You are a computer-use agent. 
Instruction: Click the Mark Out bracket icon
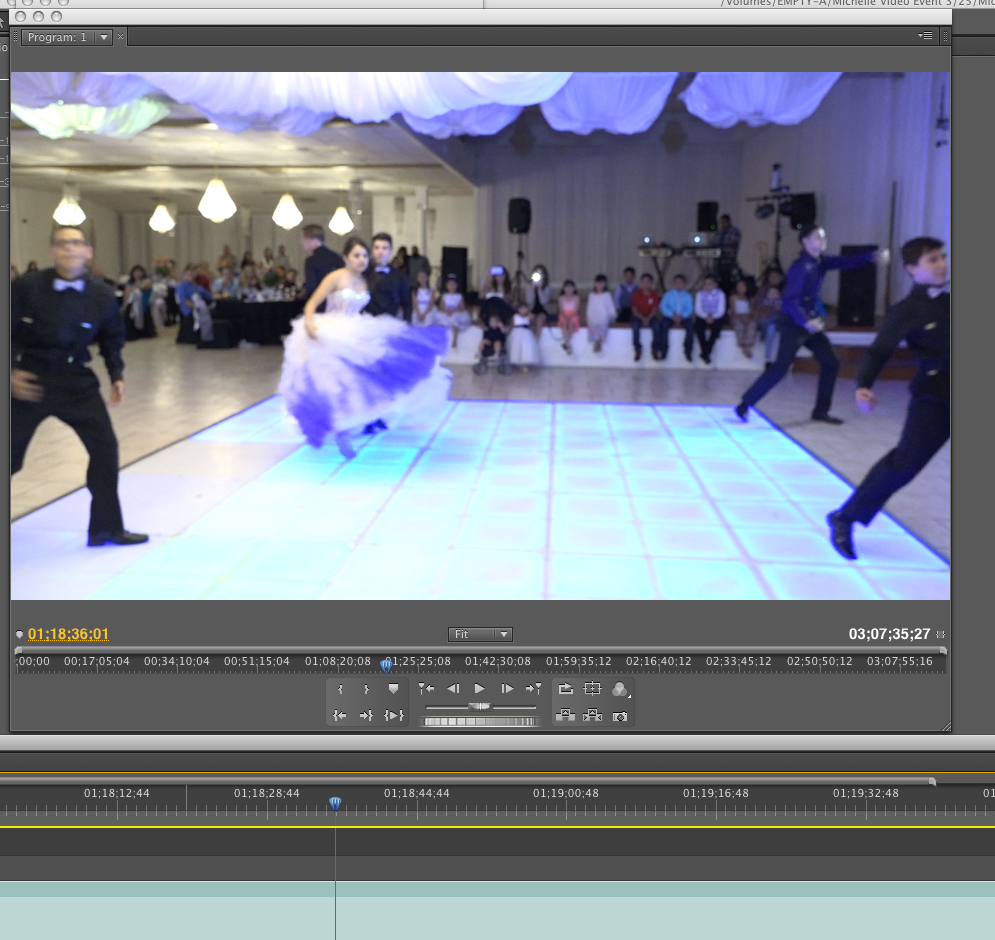[x=366, y=689]
